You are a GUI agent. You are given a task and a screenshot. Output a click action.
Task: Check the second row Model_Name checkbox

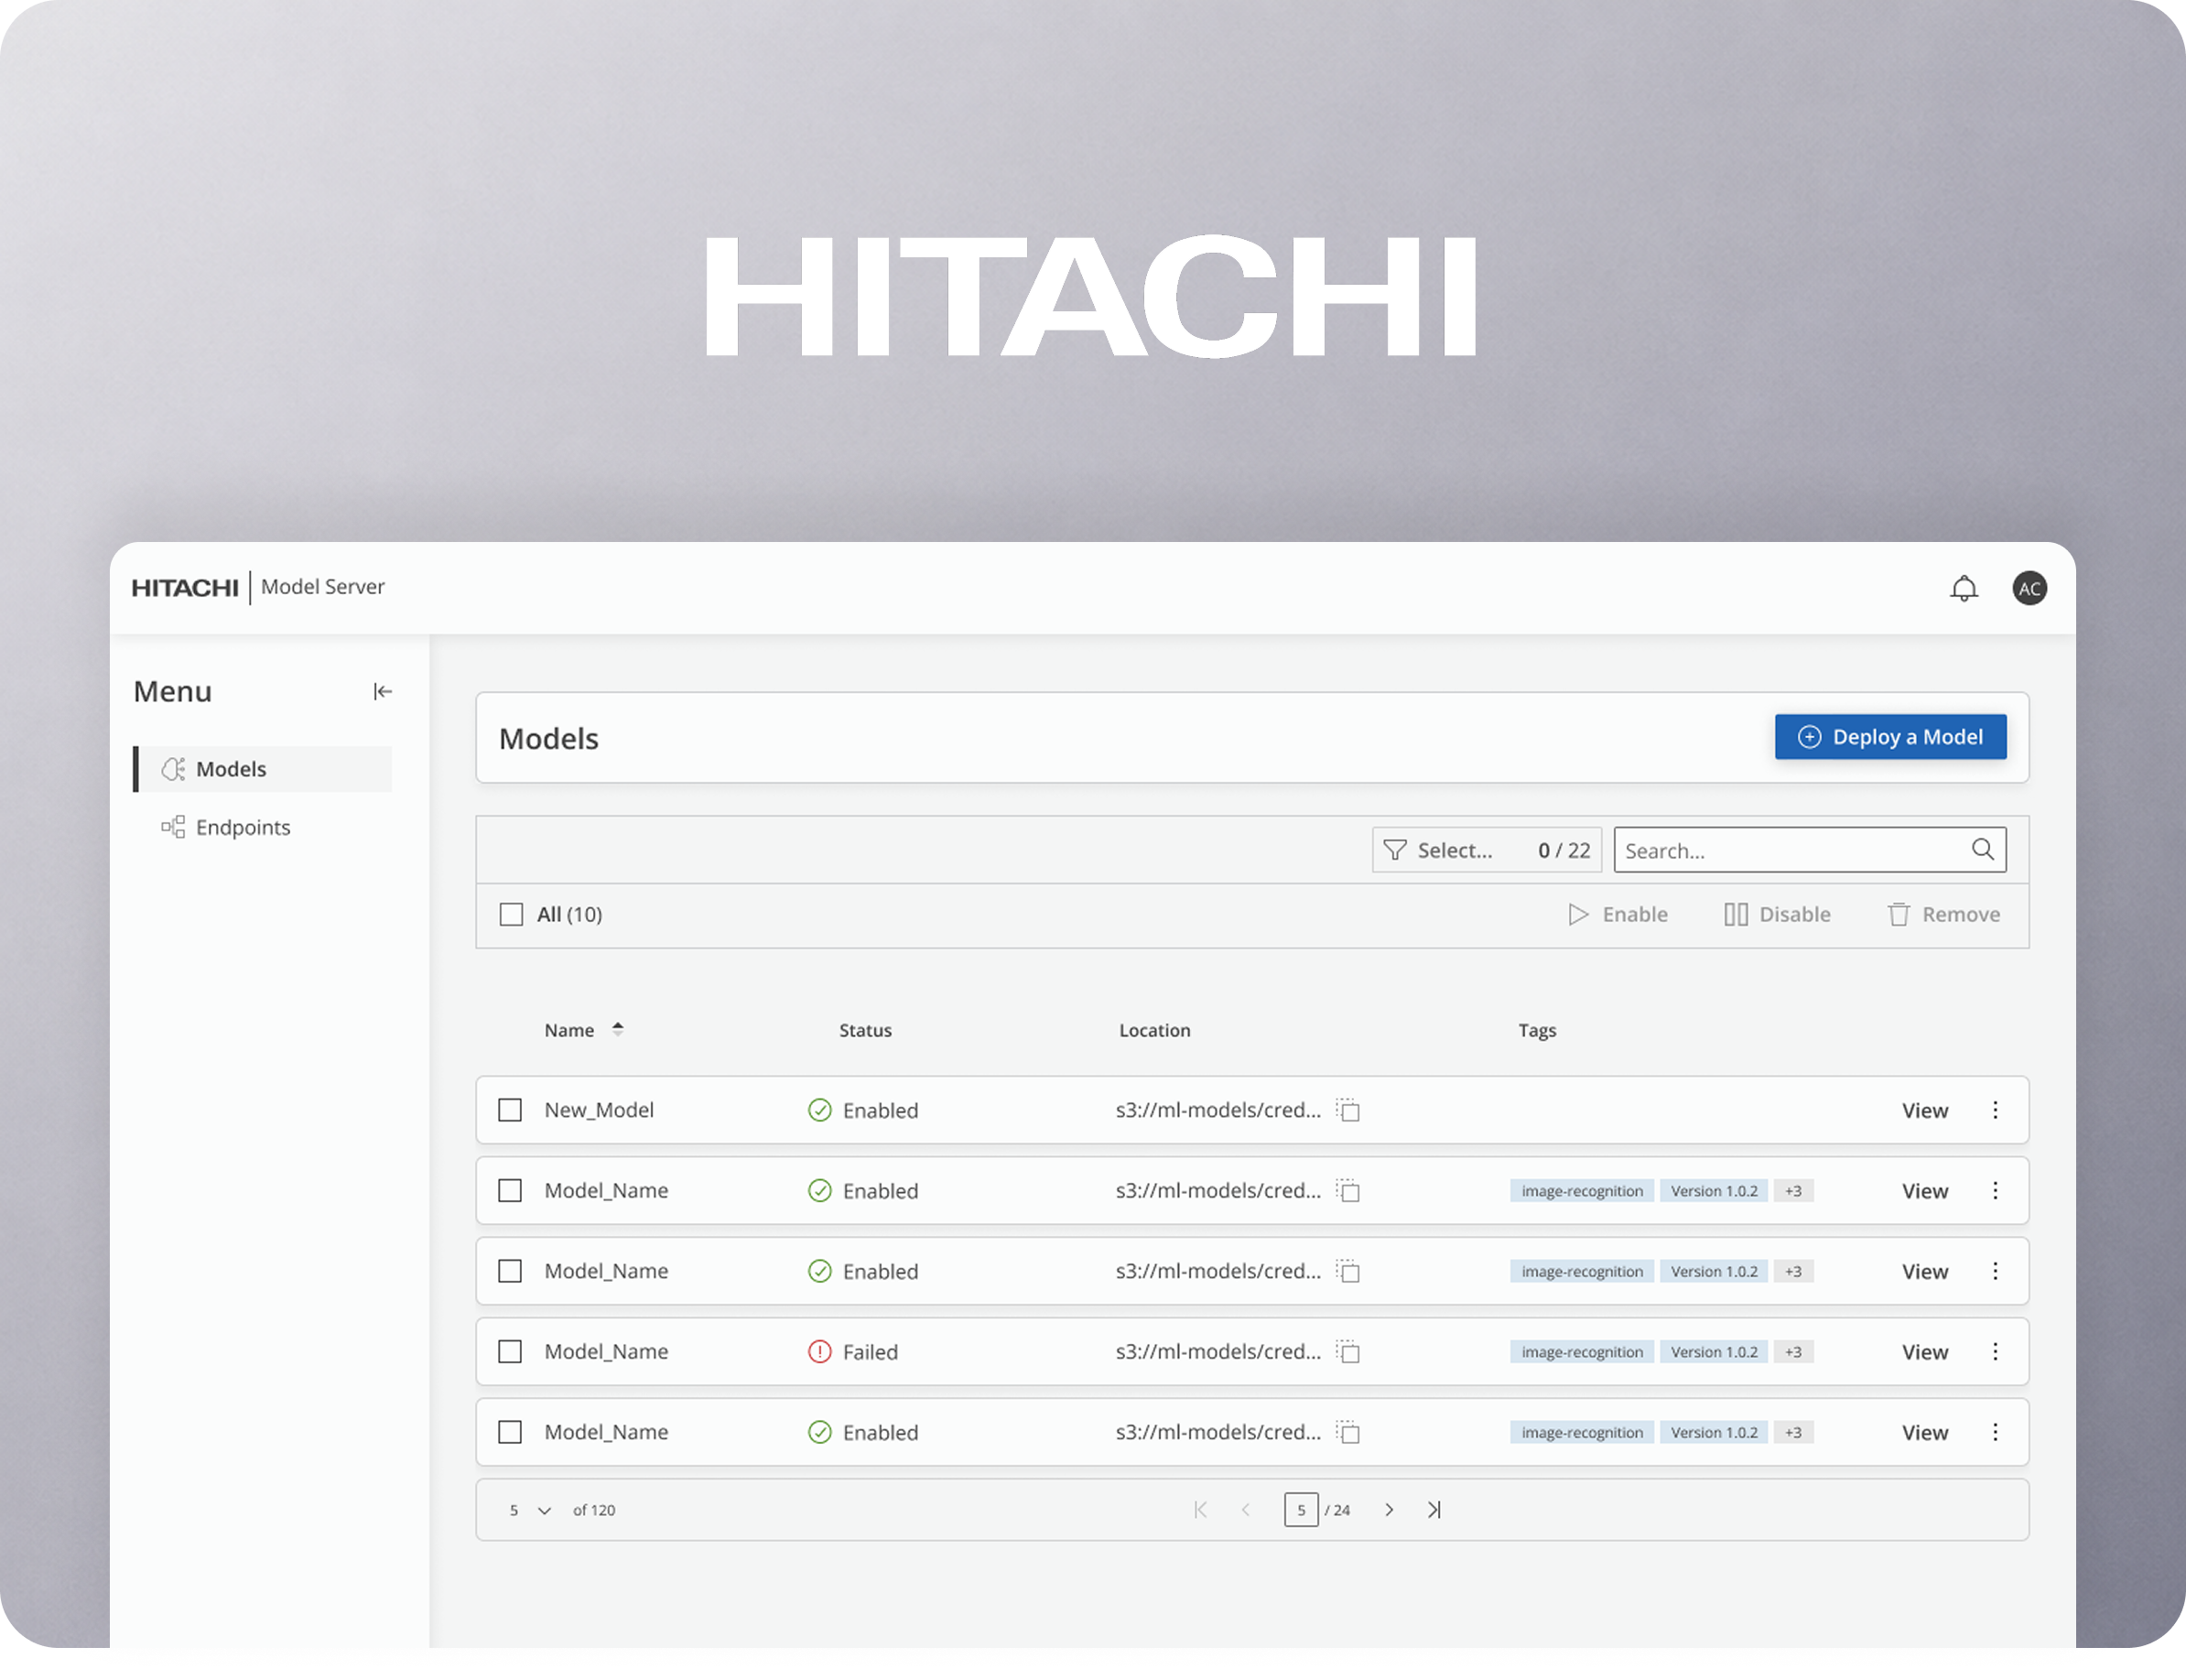pos(510,1190)
